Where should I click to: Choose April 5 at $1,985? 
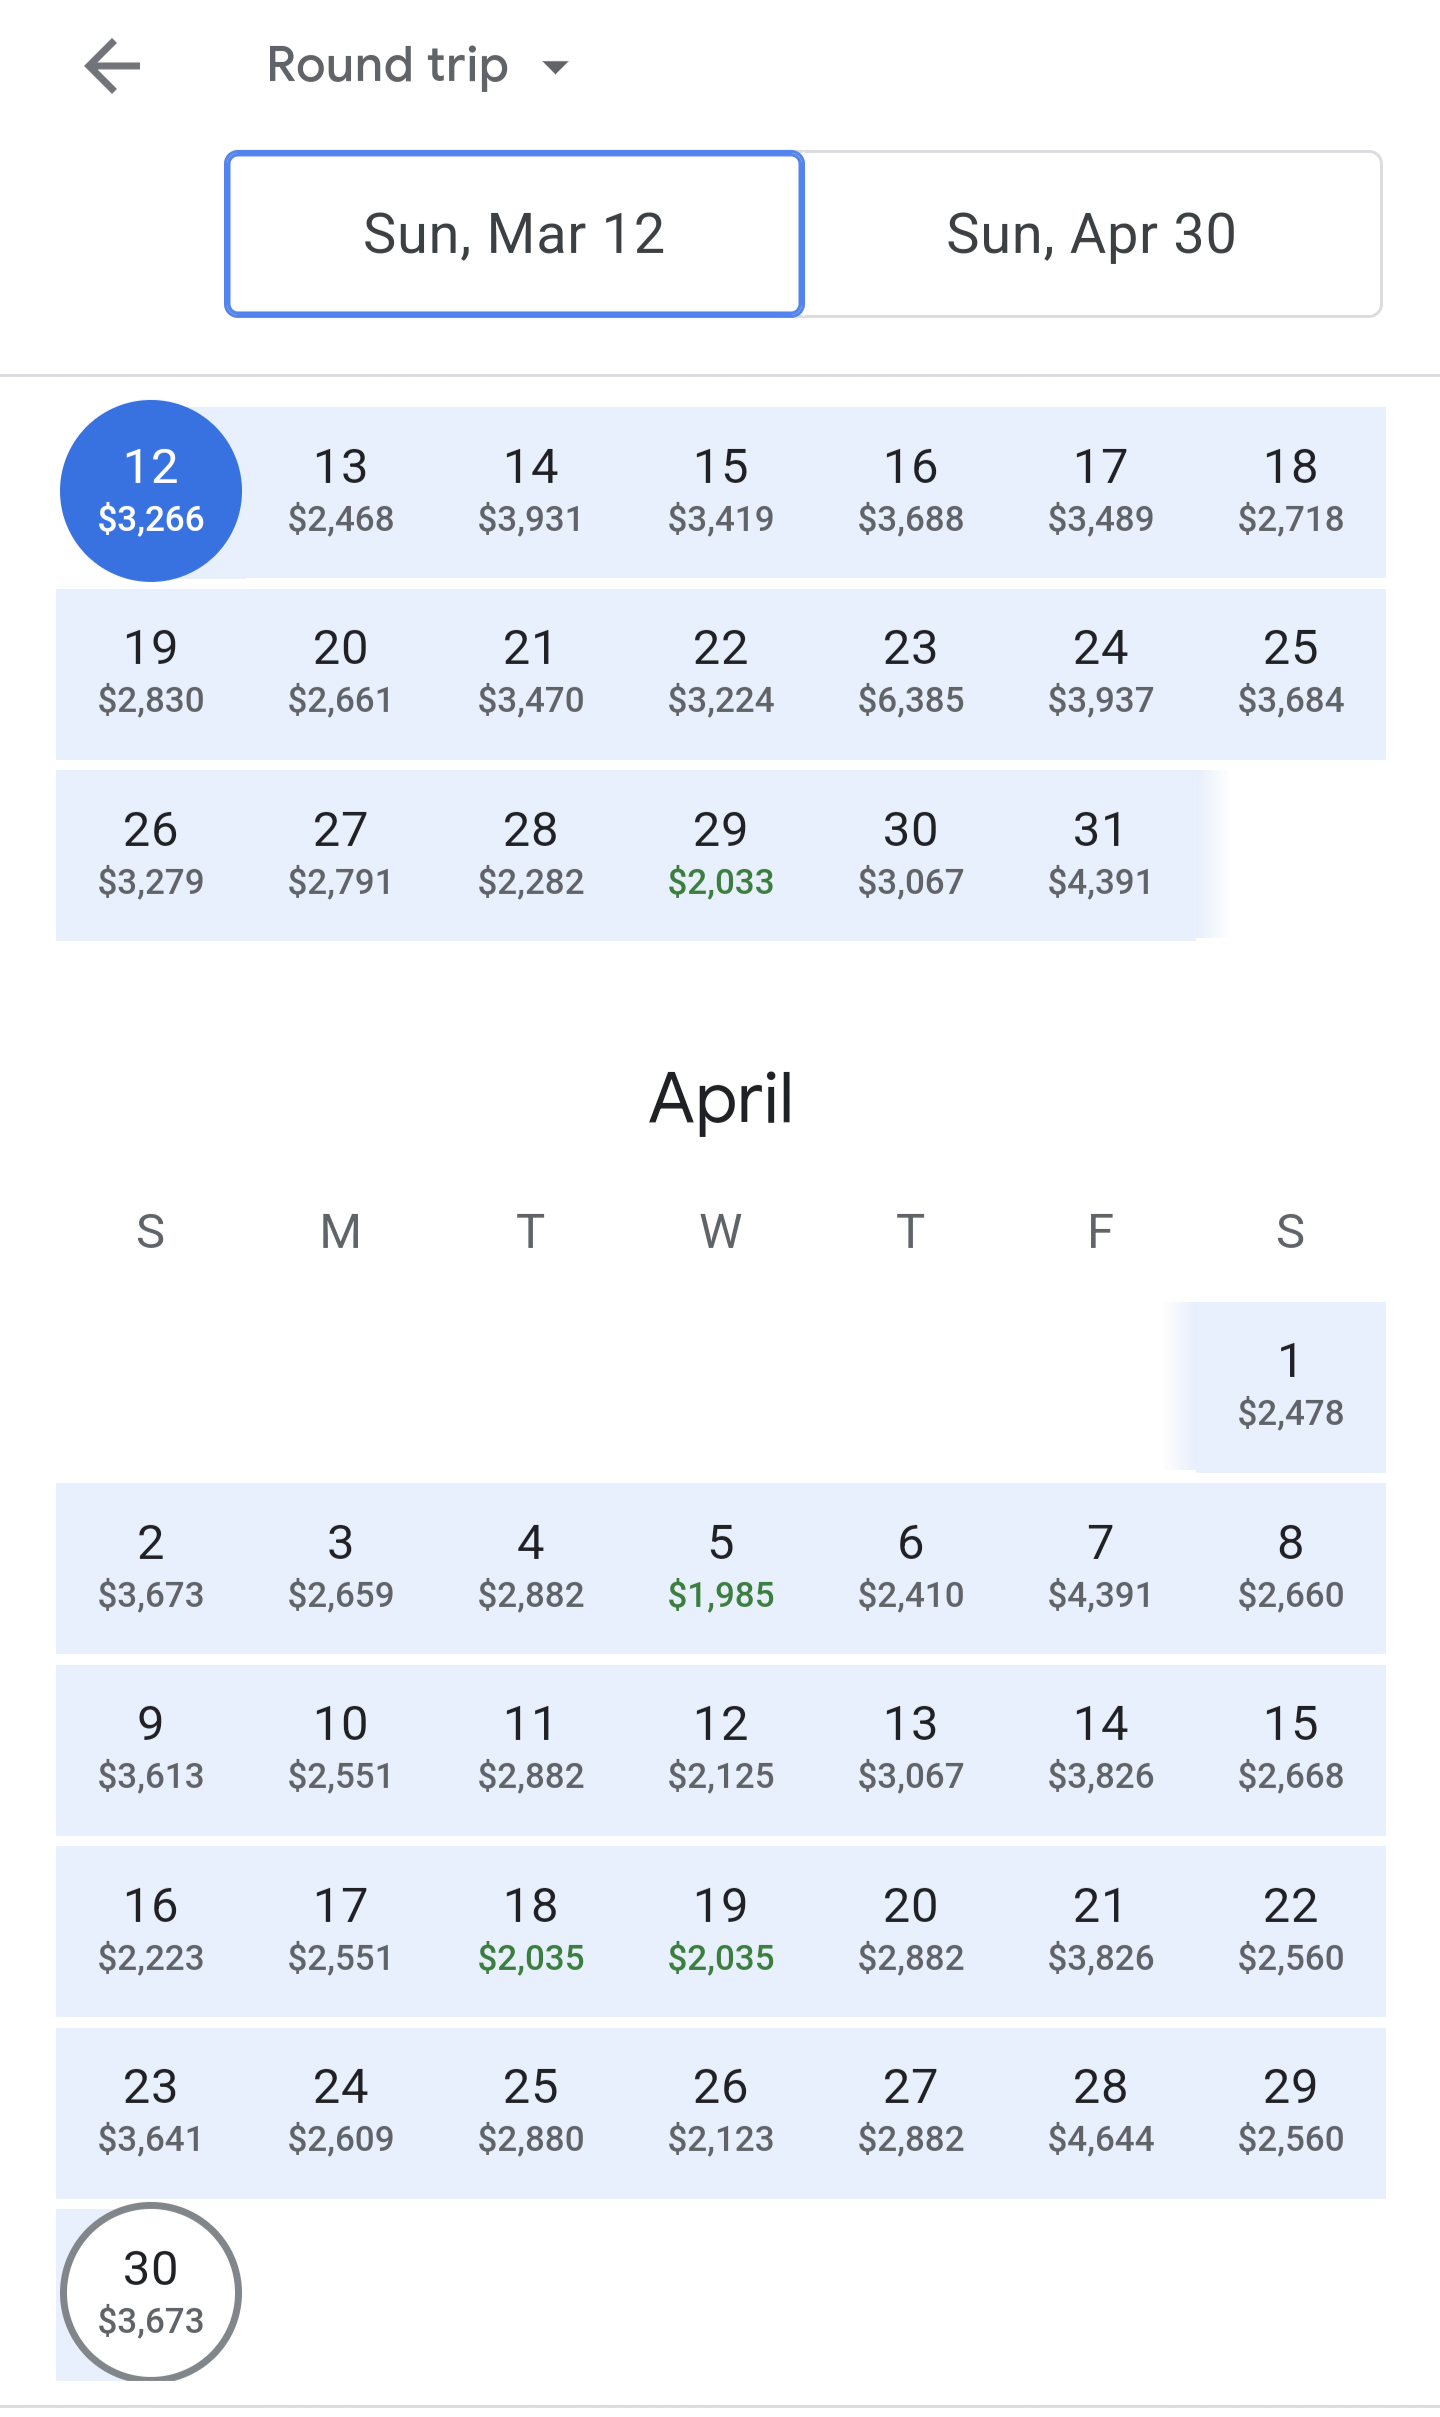pyautogui.click(x=720, y=1567)
